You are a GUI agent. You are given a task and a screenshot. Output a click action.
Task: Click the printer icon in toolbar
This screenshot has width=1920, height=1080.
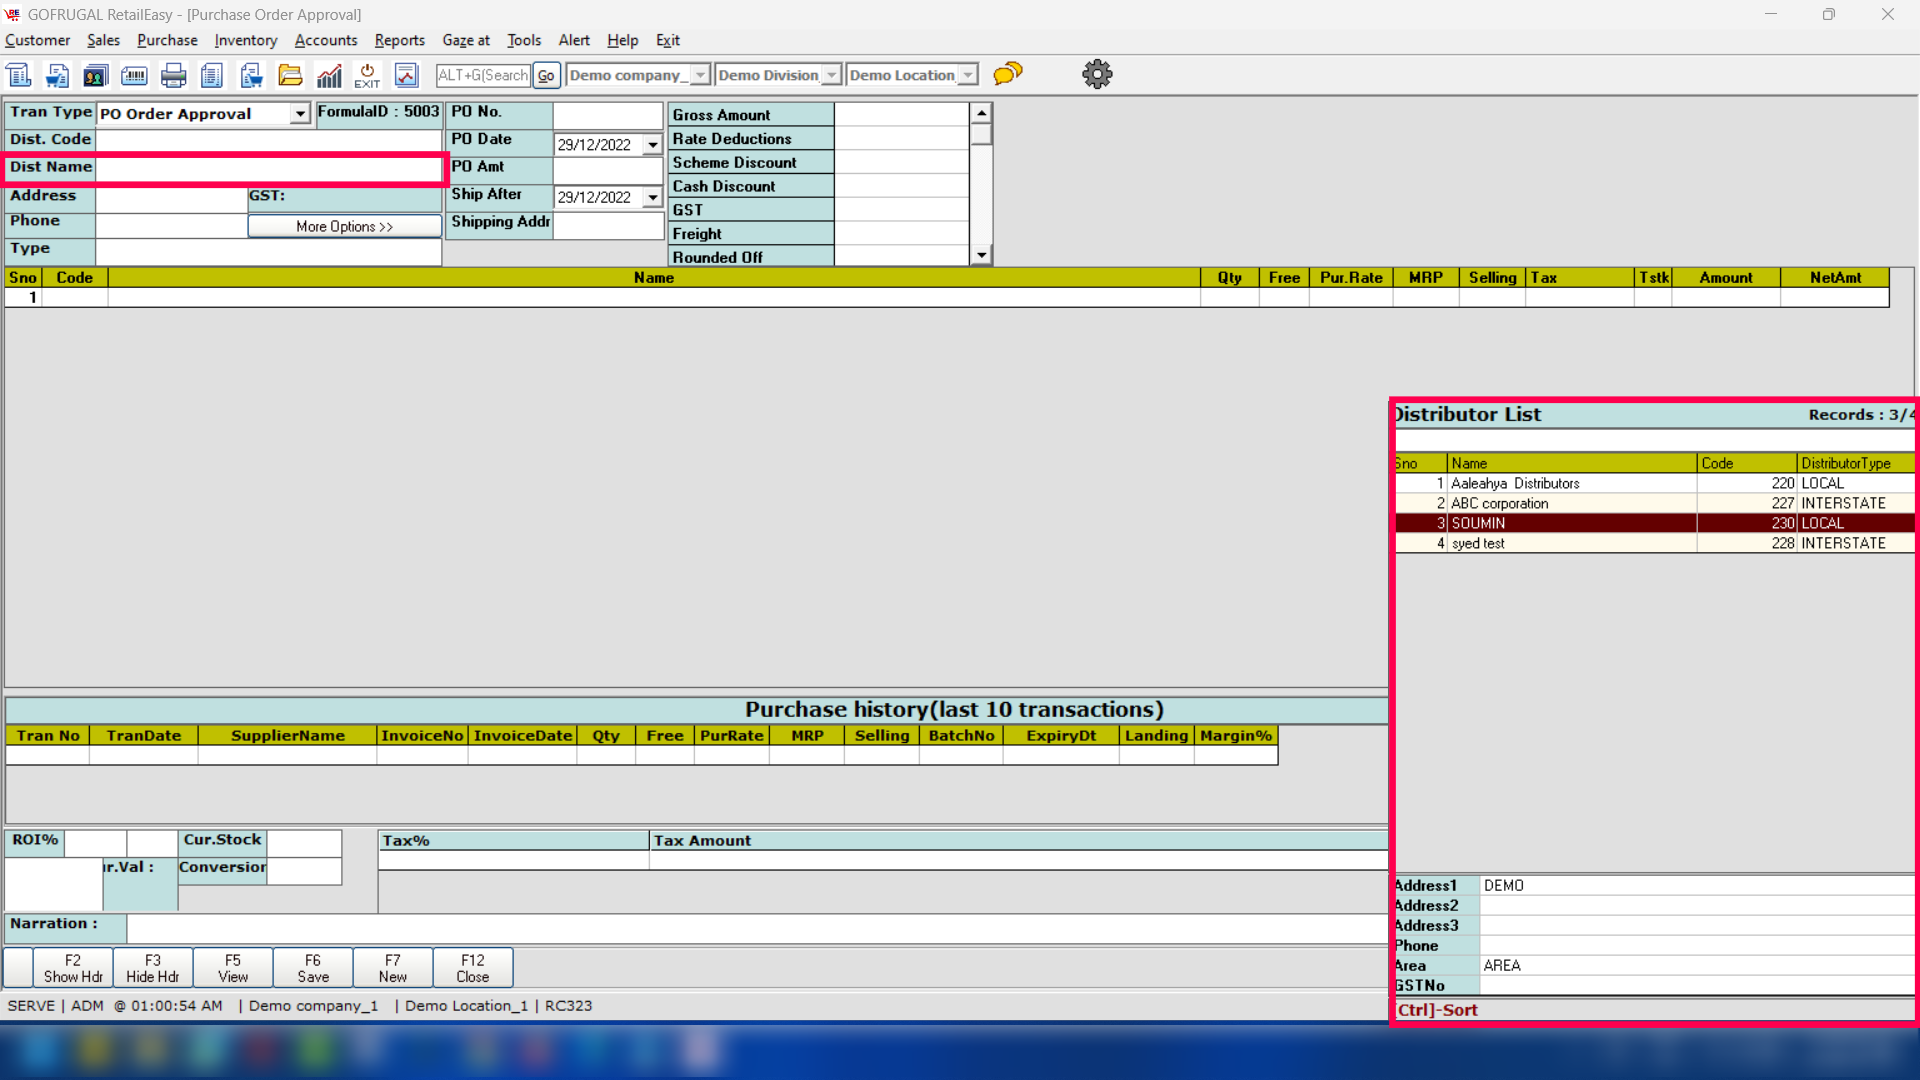point(173,75)
